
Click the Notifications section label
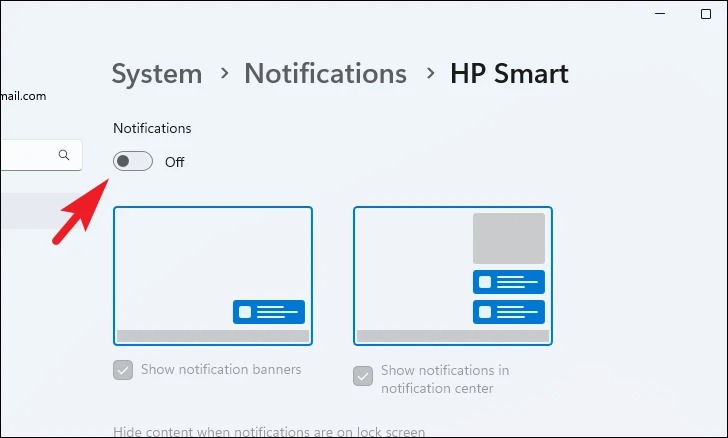(x=152, y=128)
